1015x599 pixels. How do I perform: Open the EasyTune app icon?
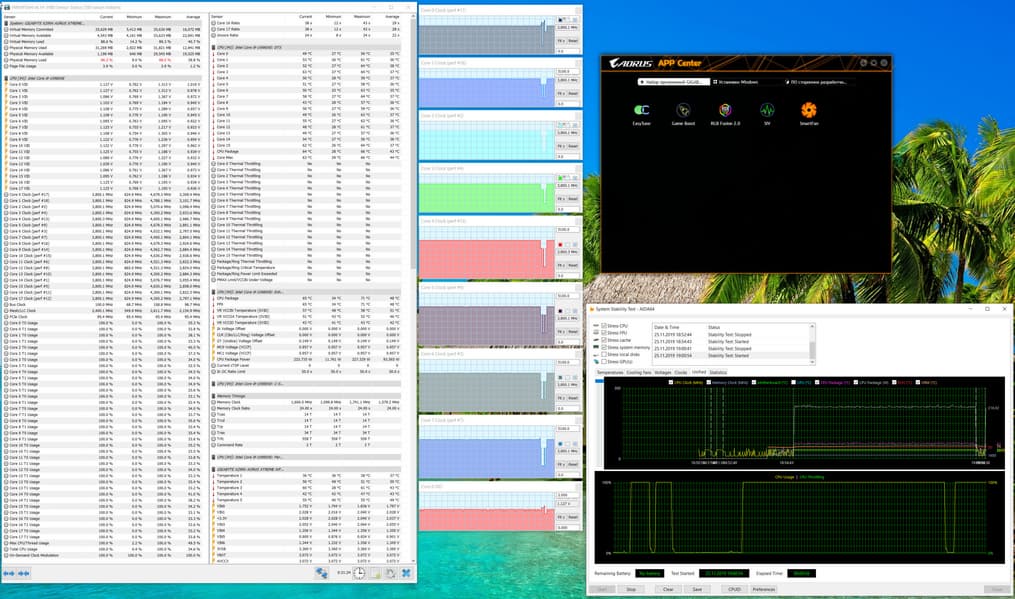[640, 110]
